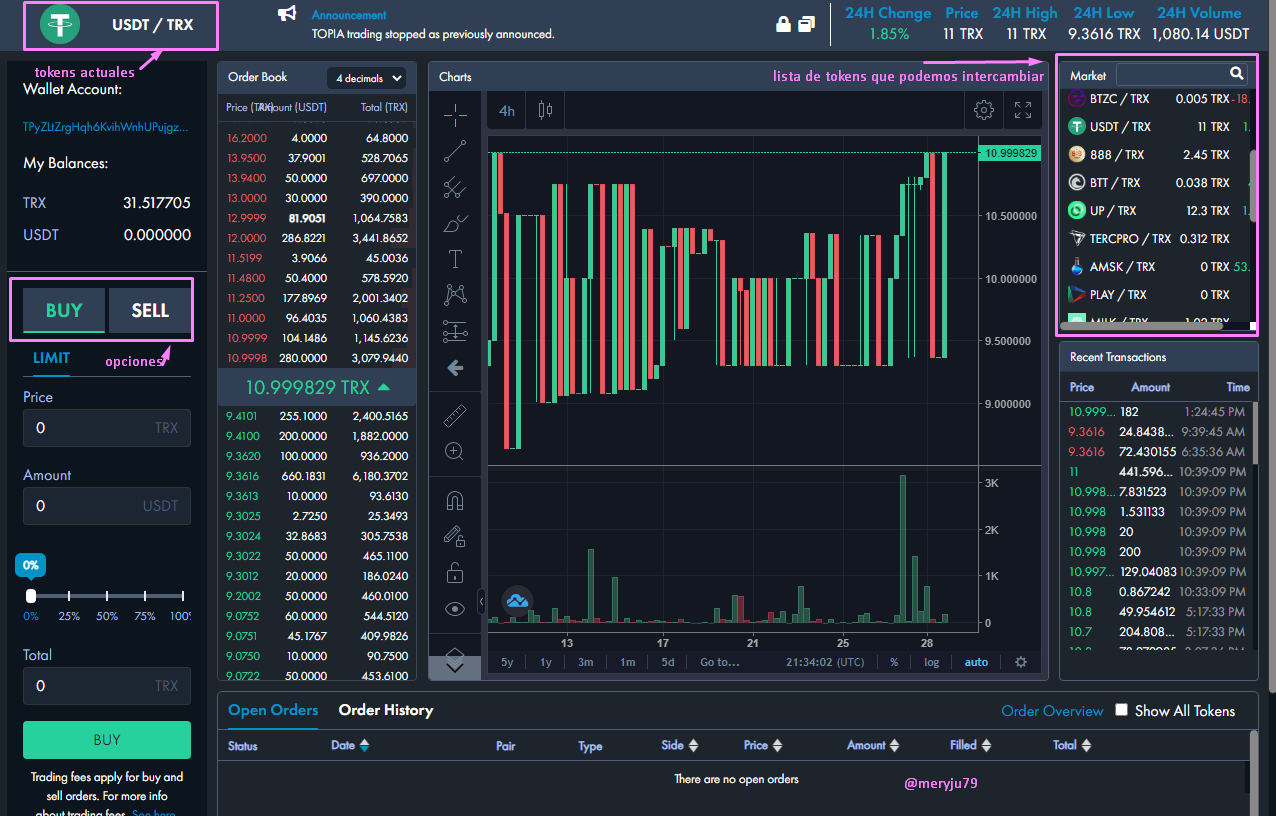
Task: Select the brush drawing tool
Action: 455,223
